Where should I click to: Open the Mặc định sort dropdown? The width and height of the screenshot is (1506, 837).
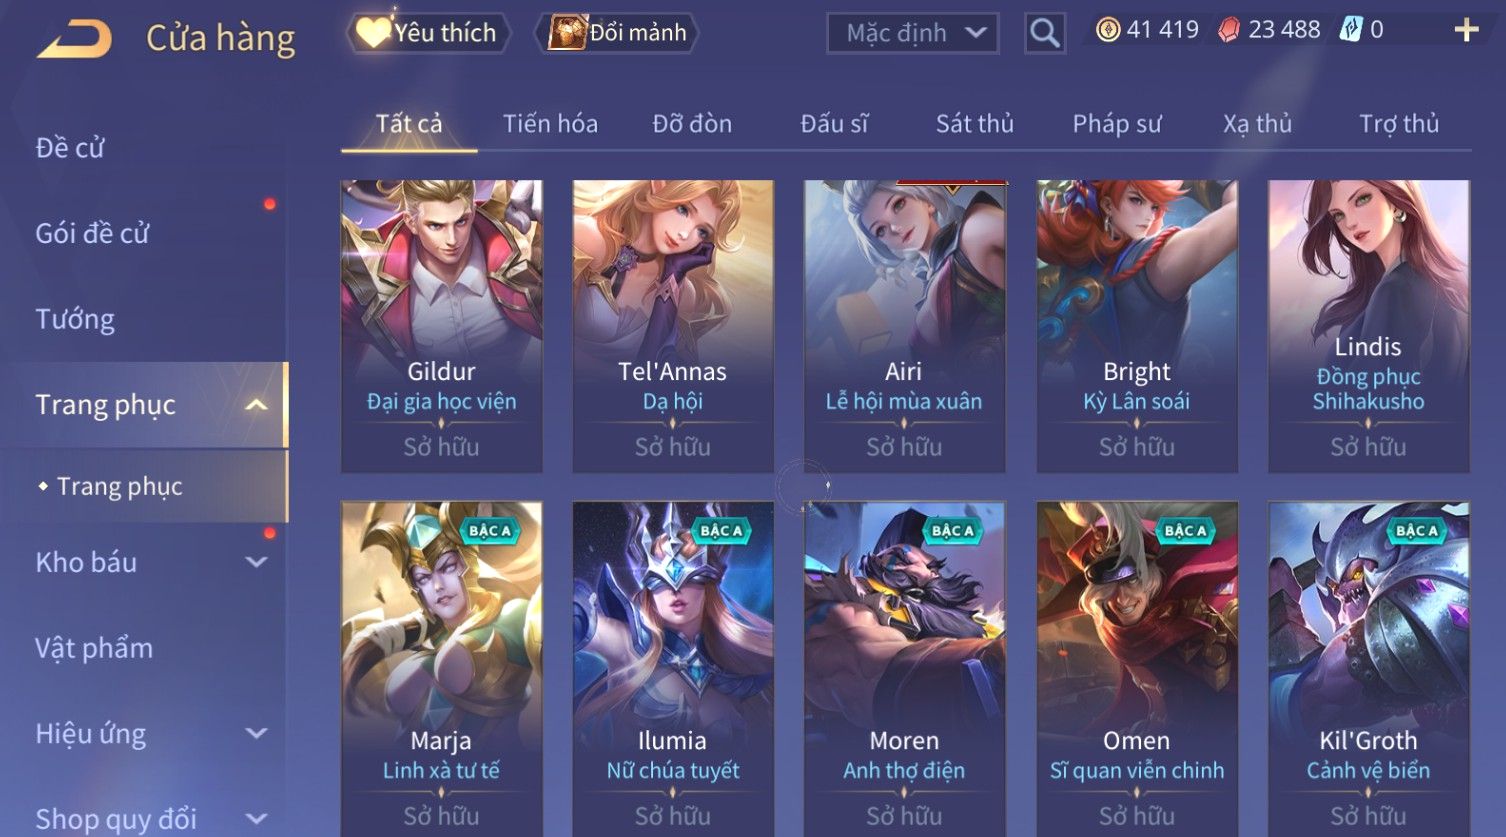(x=913, y=33)
